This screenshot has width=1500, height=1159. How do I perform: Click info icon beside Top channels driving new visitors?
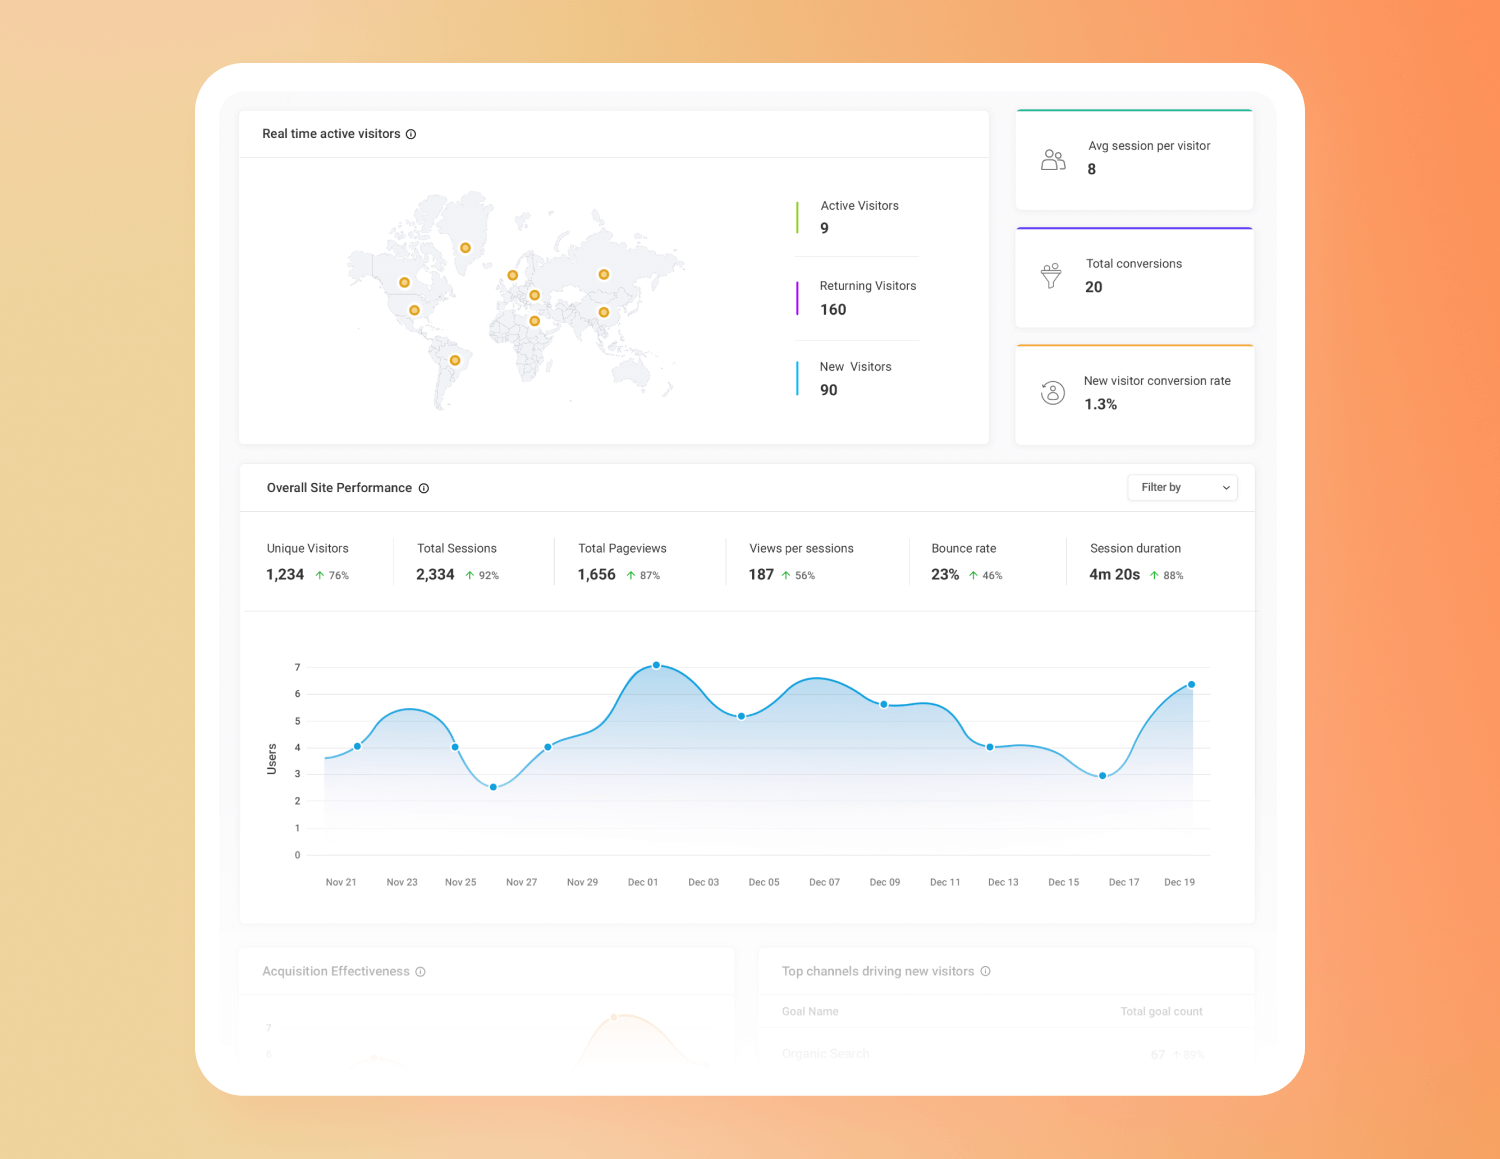985,971
